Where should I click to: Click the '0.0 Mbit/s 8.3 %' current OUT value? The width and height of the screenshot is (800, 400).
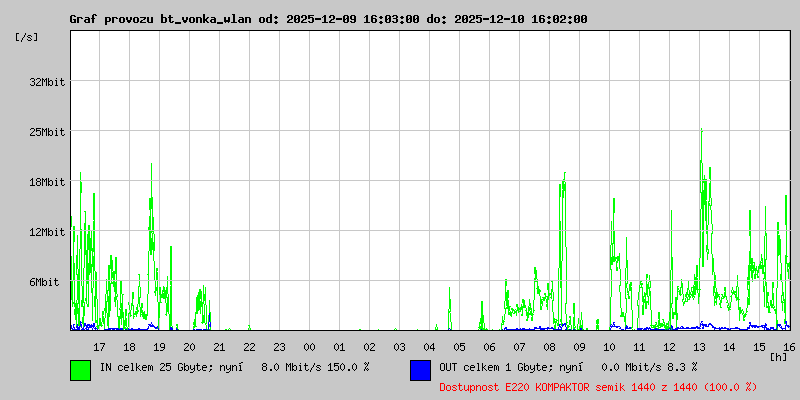(x=649, y=367)
